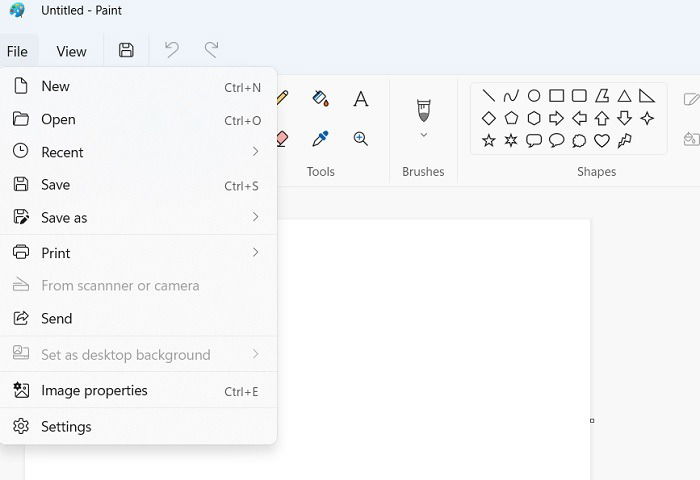Click the canvas corner resize handle
The width and height of the screenshot is (700, 480).
[x=592, y=421]
